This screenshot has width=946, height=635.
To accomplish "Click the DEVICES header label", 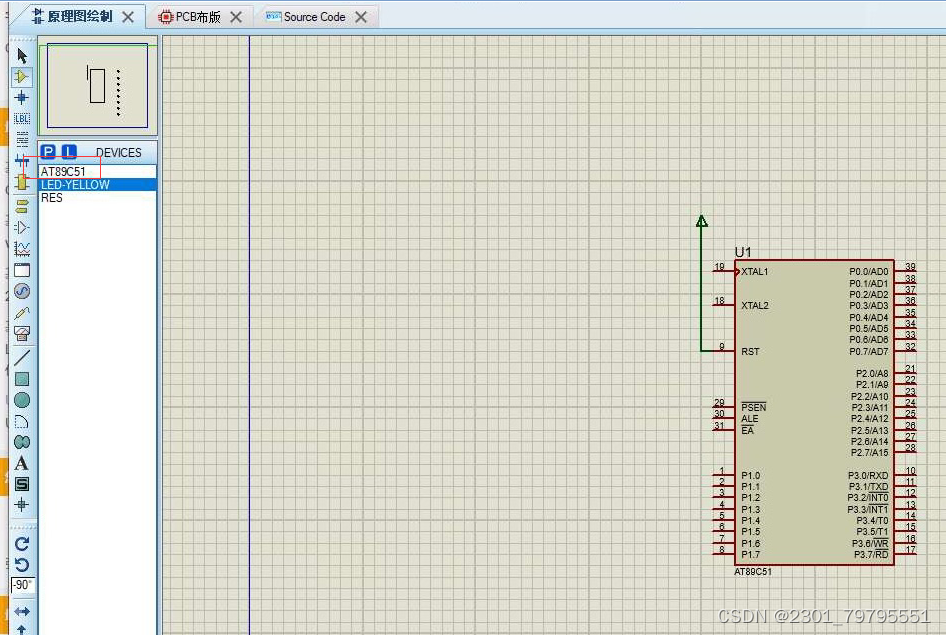I will [118, 153].
